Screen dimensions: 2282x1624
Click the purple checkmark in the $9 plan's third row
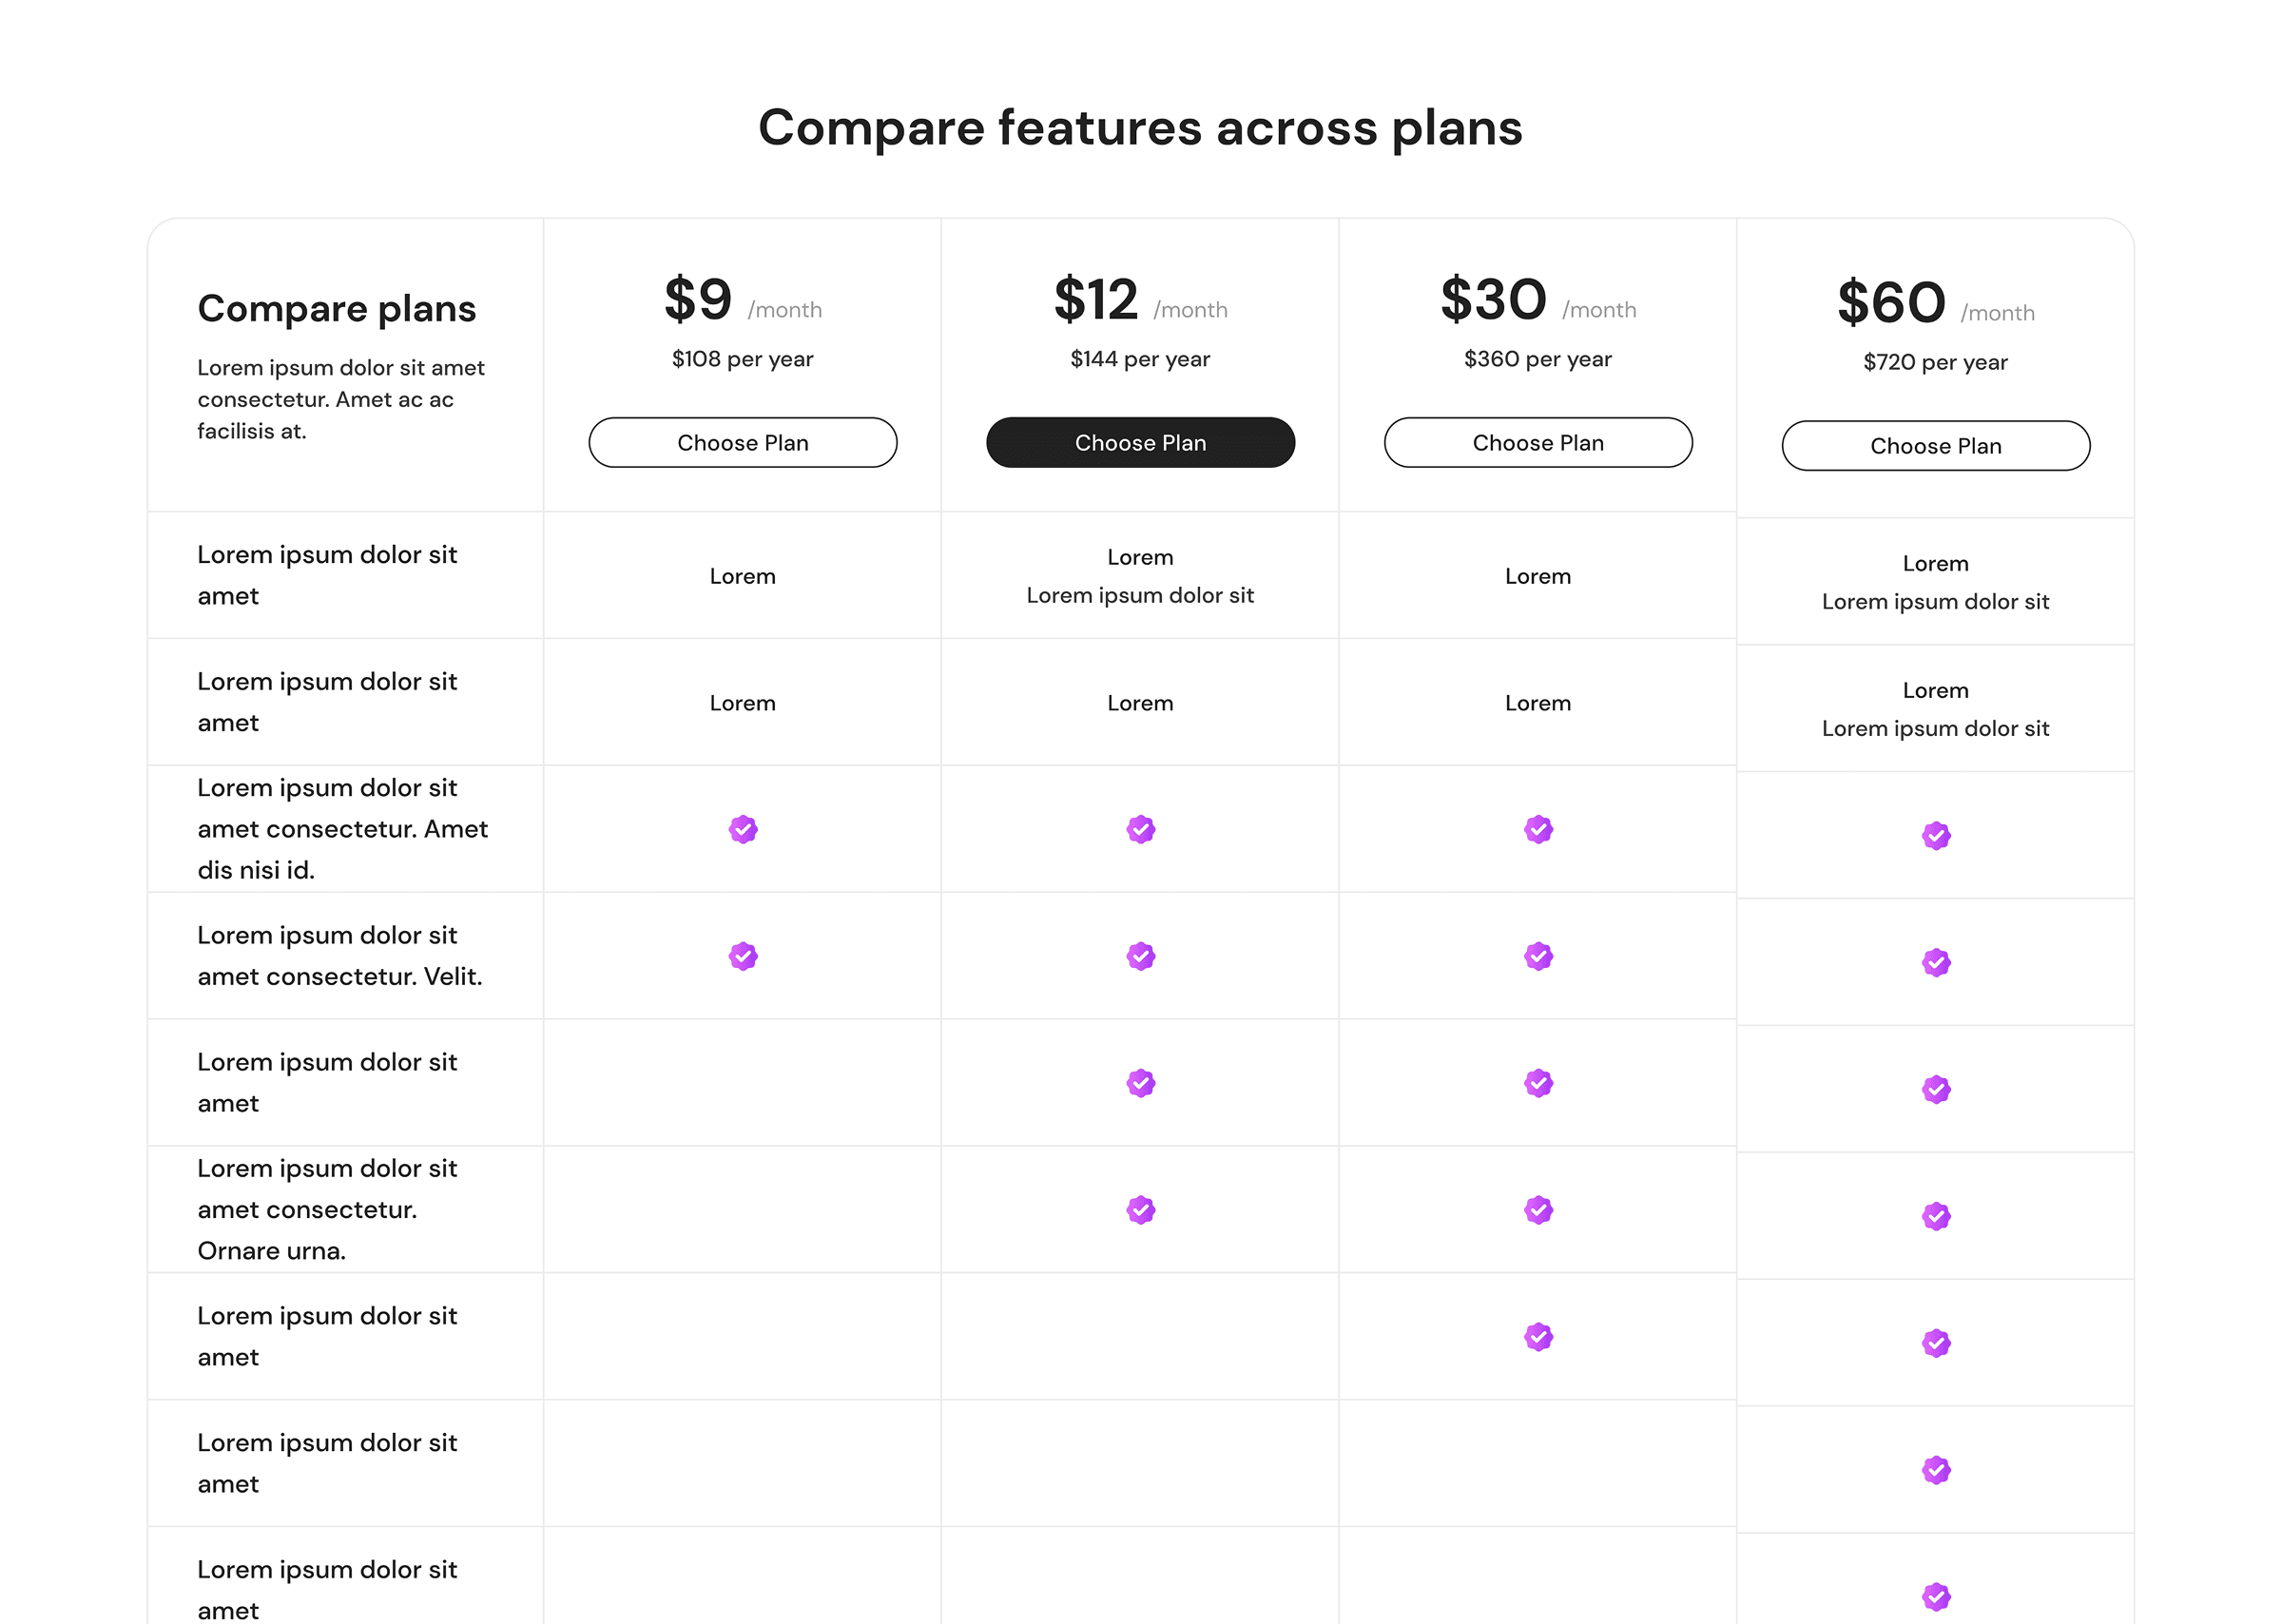coord(742,828)
